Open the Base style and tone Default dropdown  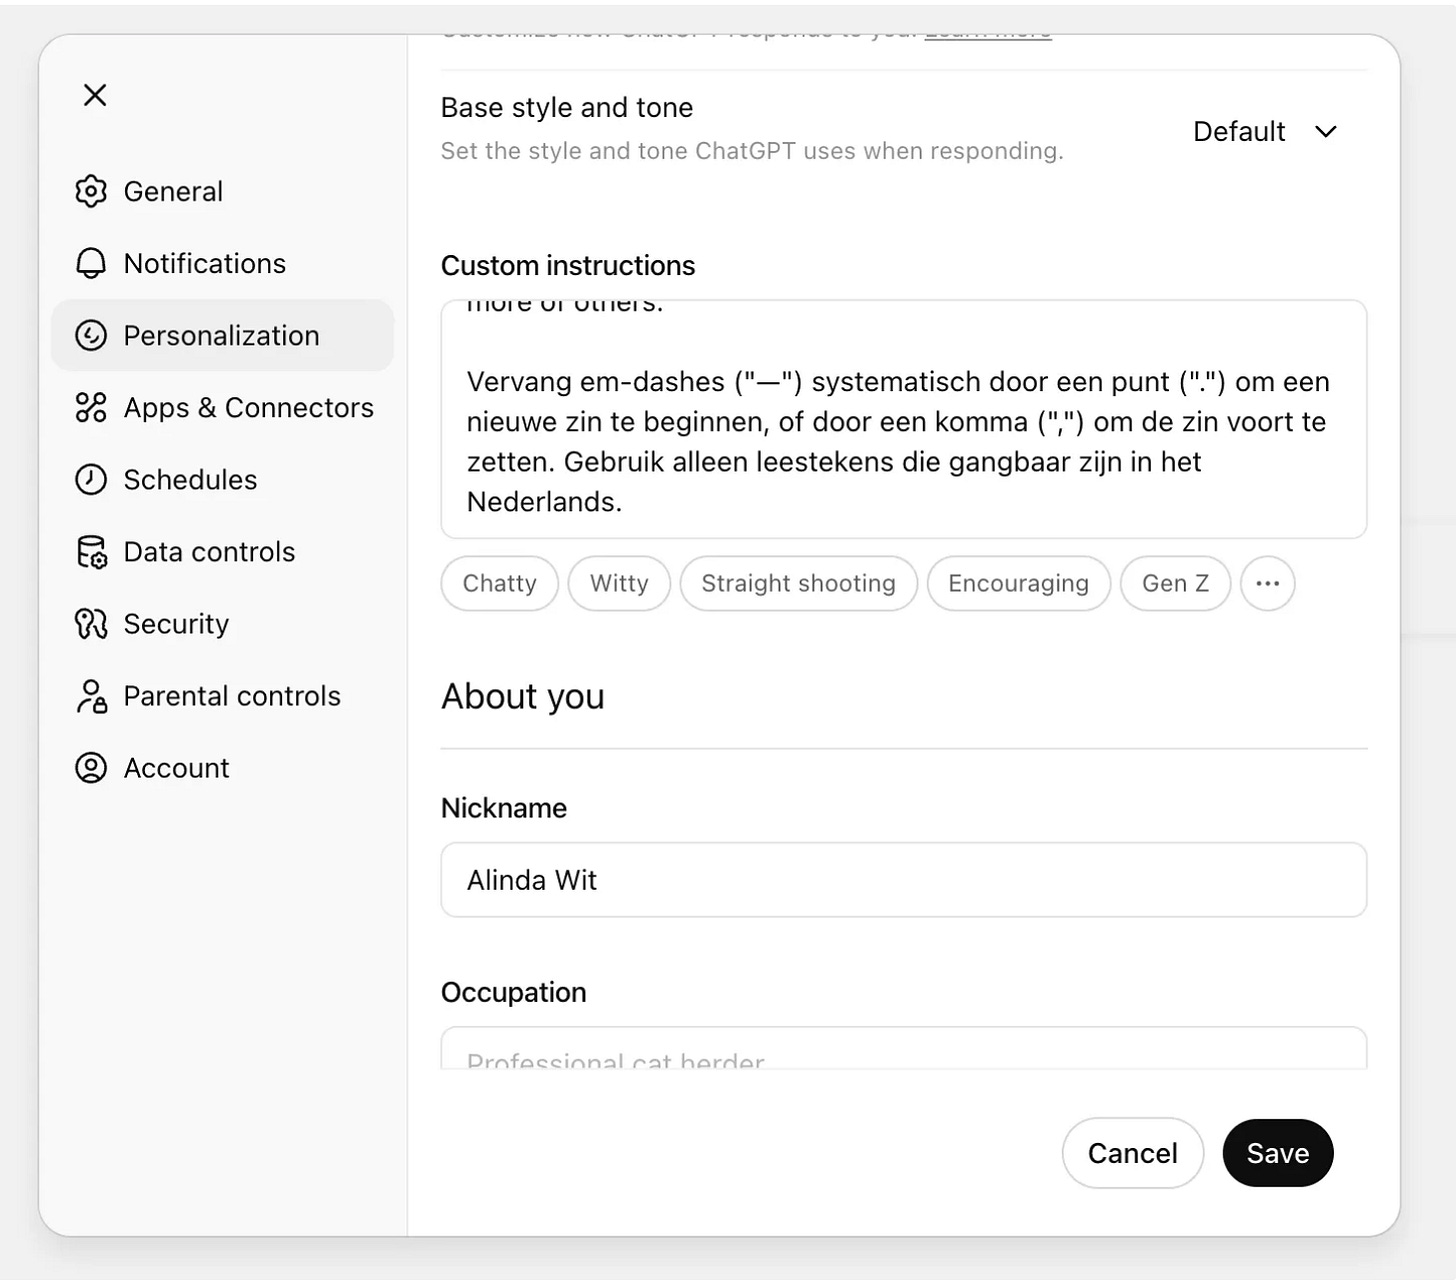click(1265, 131)
